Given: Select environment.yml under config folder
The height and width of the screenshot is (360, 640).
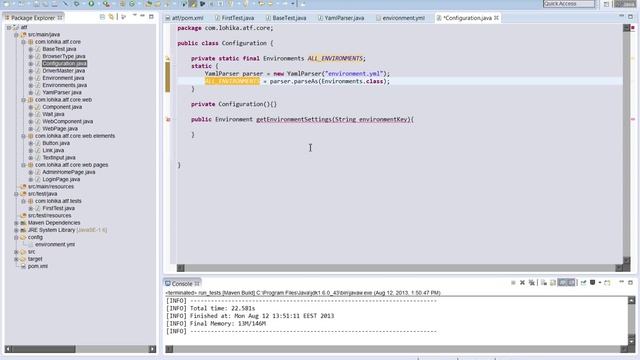Looking at the screenshot, I should [x=55, y=244].
